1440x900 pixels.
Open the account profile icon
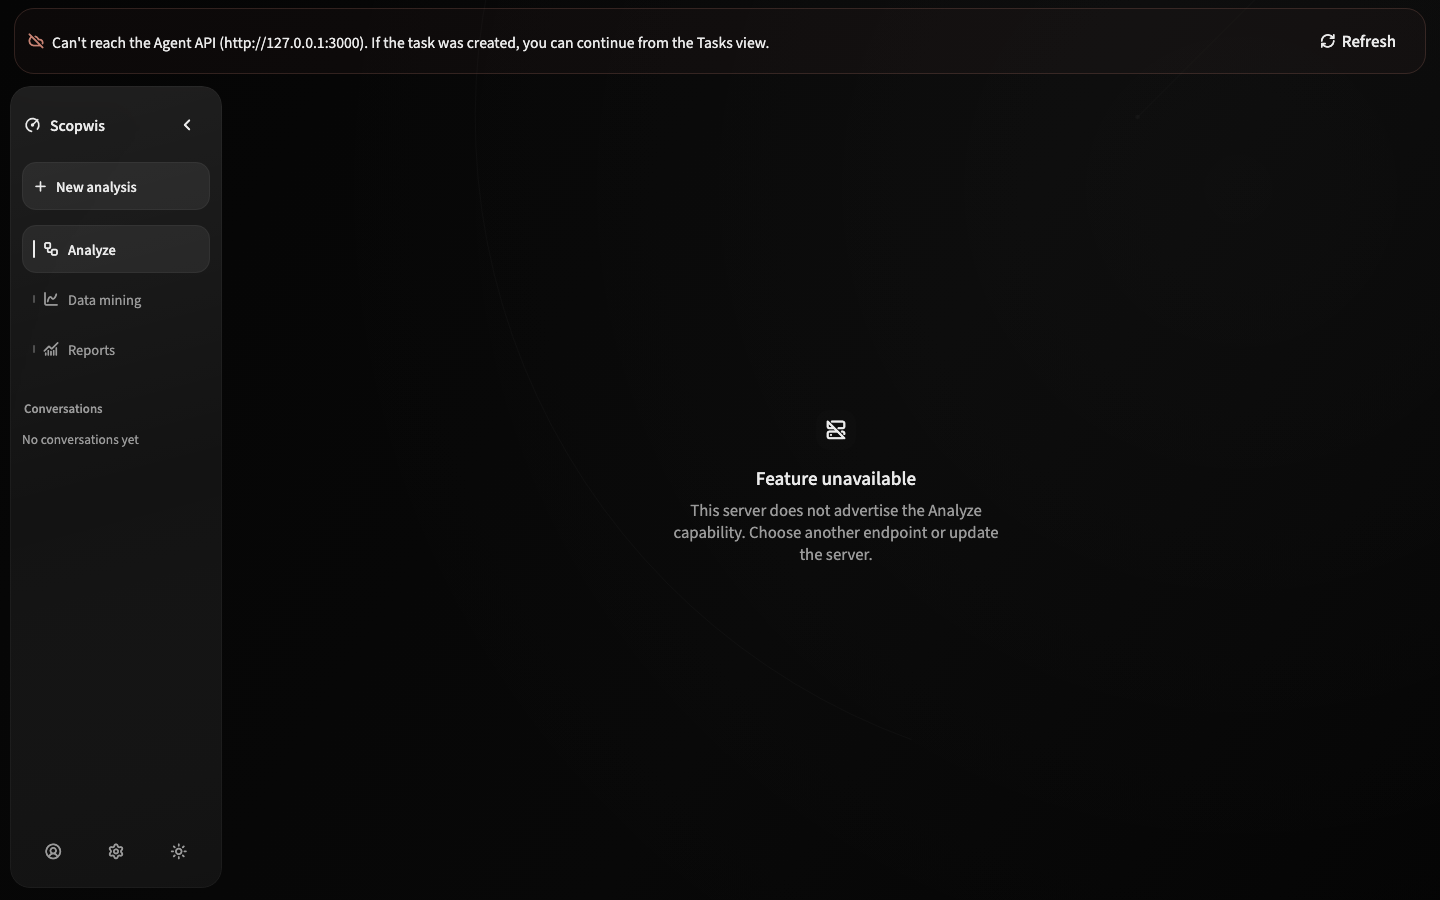coord(53,851)
